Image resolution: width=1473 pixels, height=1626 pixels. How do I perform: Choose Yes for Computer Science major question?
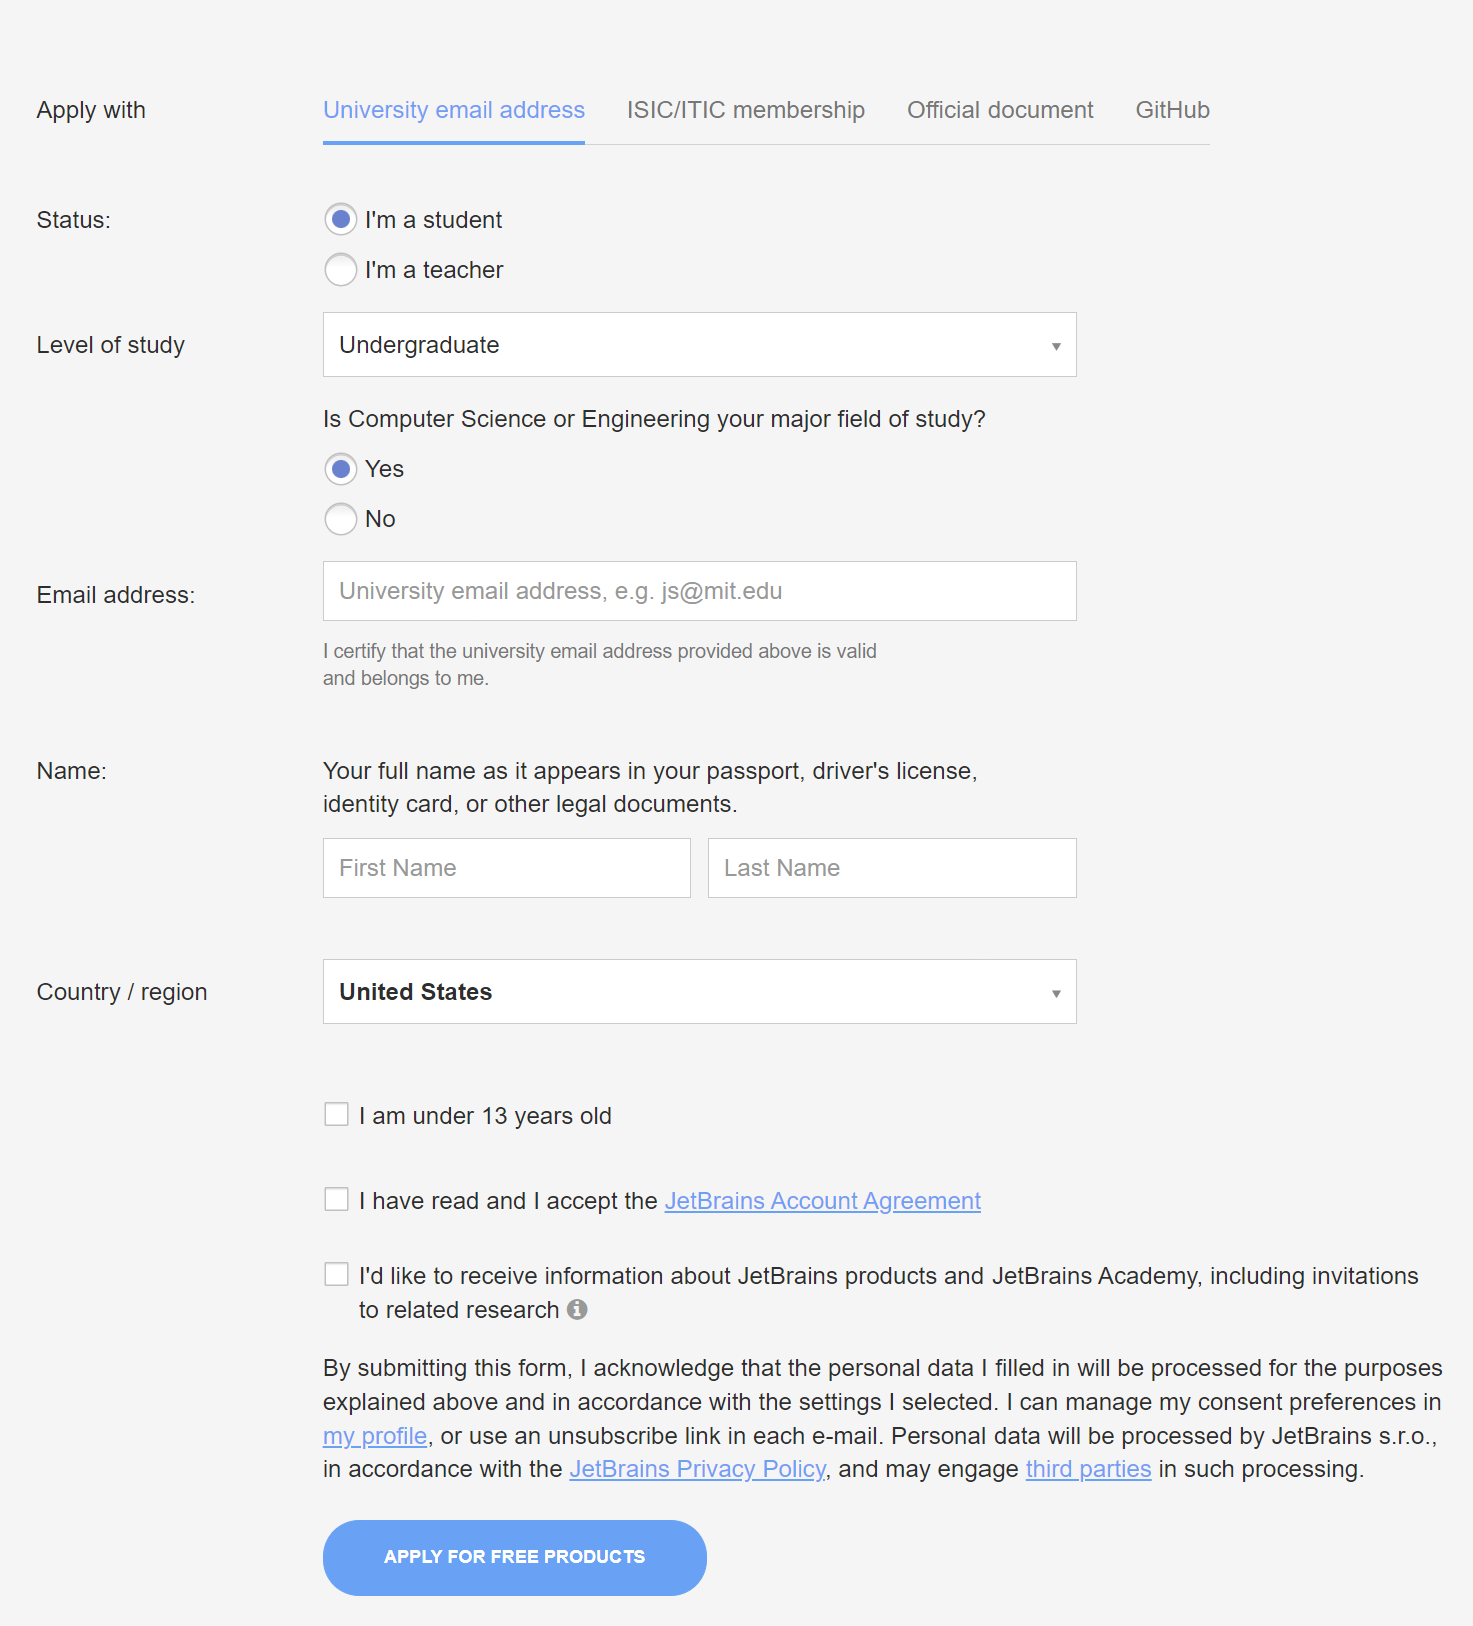pos(340,469)
